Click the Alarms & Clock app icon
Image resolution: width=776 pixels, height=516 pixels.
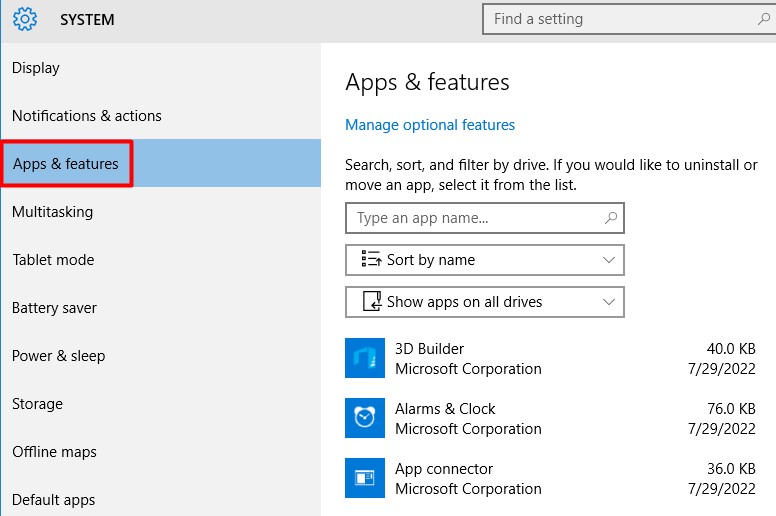(x=365, y=418)
